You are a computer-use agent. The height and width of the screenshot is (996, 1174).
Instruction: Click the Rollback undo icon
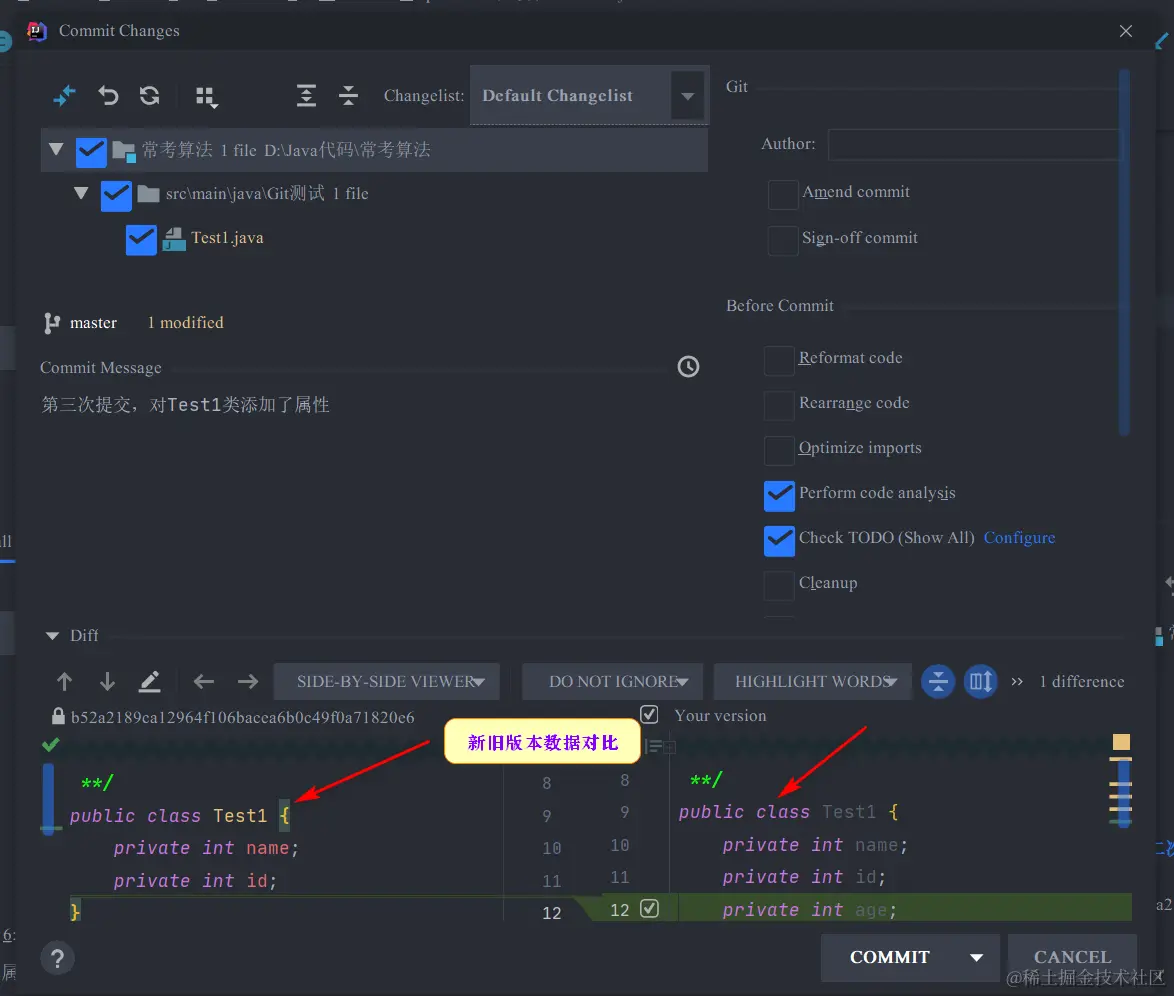point(109,96)
